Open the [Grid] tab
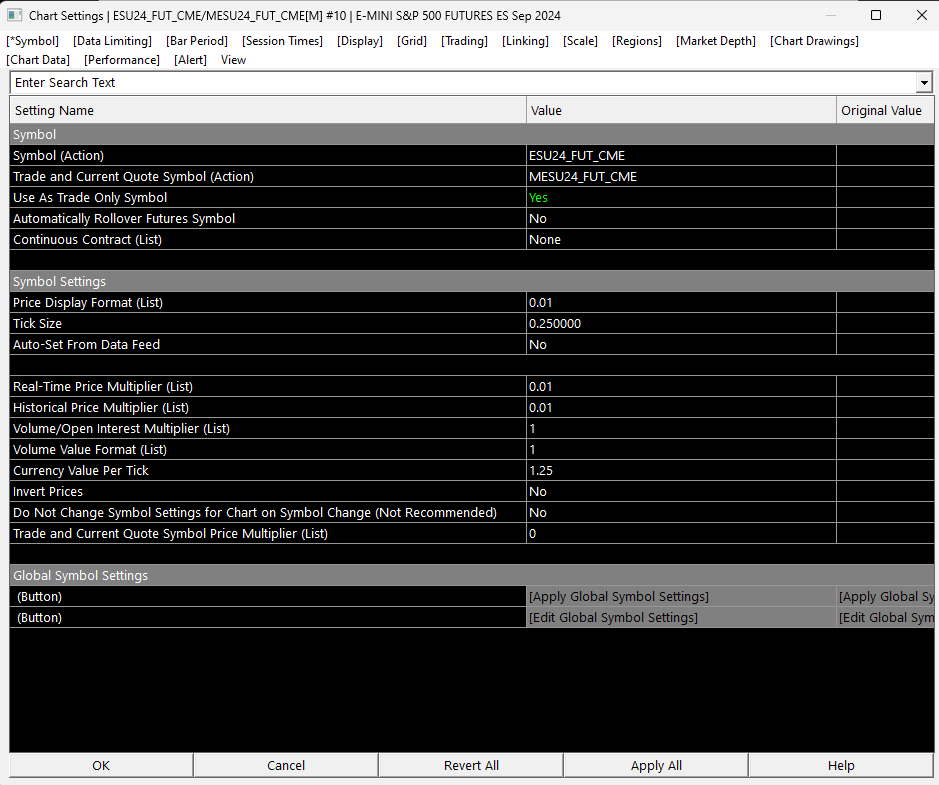The height and width of the screenshot is (785, 939). point(411,41)
